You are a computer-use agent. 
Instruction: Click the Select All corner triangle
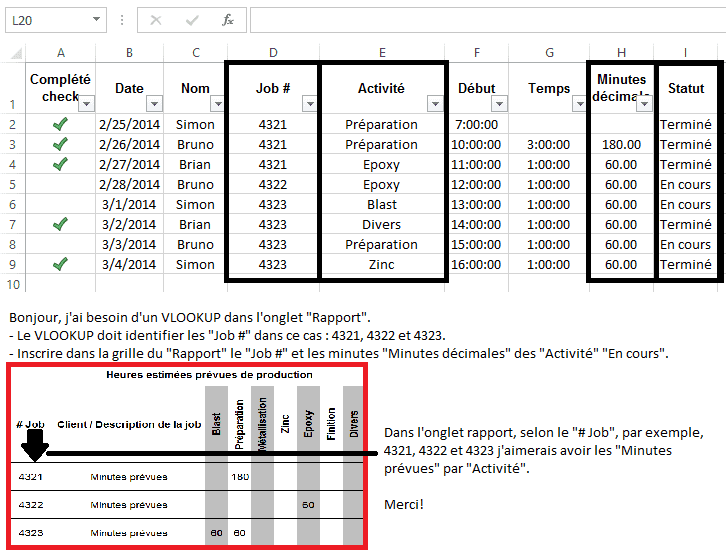coord(13,52)
